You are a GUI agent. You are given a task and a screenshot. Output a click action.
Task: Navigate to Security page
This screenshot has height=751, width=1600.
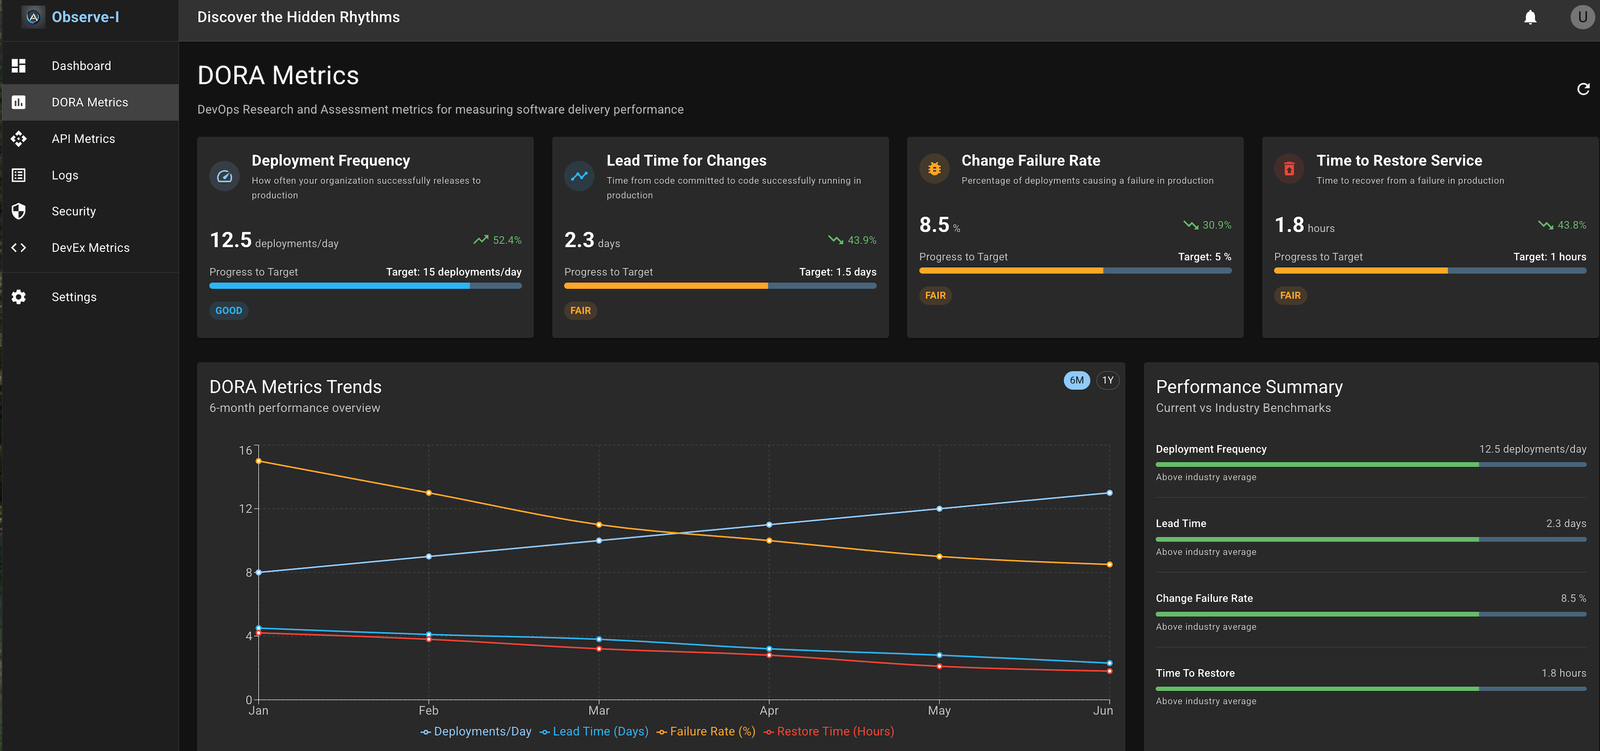pyautogui.click(x=89, y=211)
